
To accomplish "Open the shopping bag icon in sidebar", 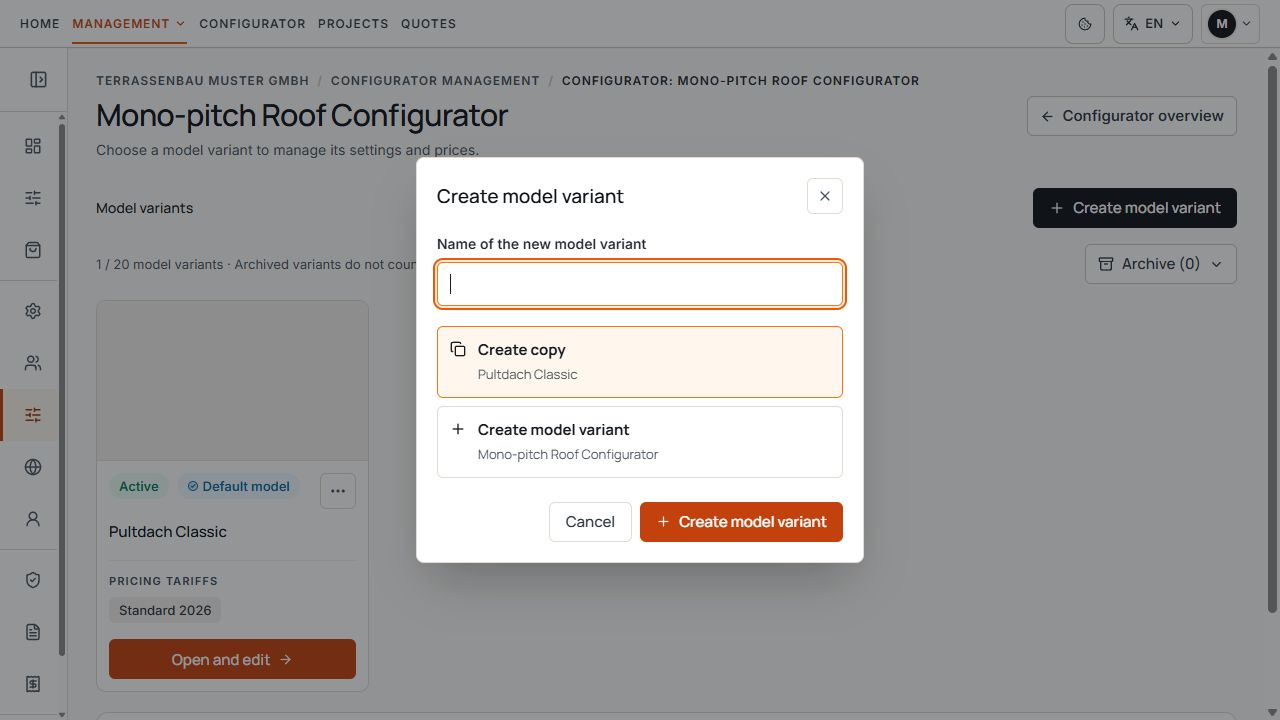I will tap(33, 250).
